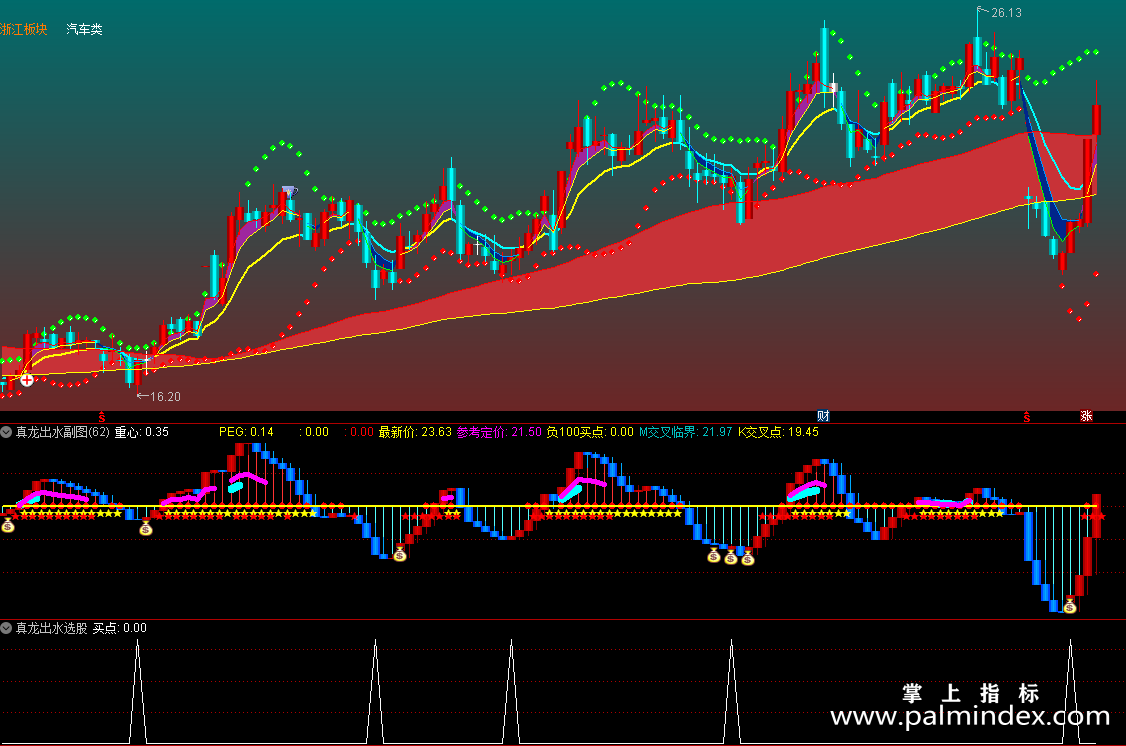Click the right red dollar axis marker
This screenshot has height=746, width=1126.
coord(1027,417)
